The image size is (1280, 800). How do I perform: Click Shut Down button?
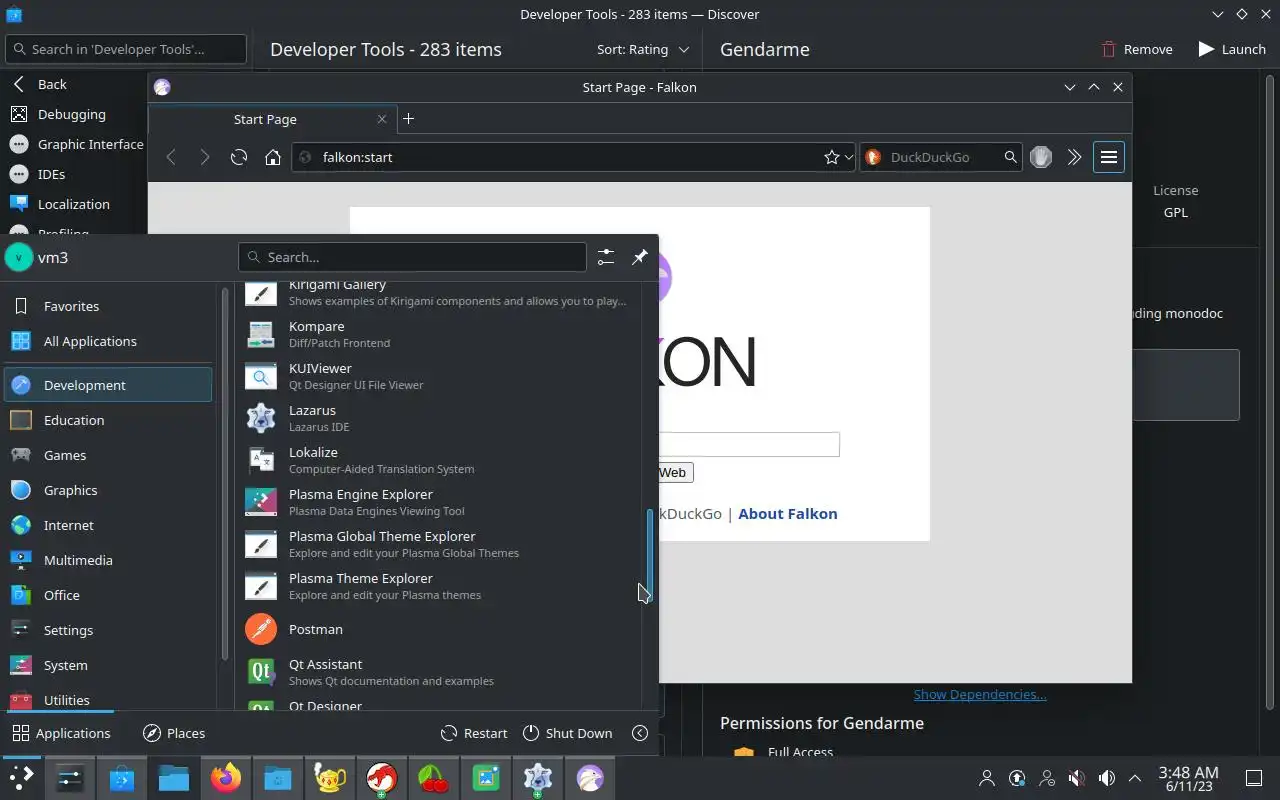567,733
